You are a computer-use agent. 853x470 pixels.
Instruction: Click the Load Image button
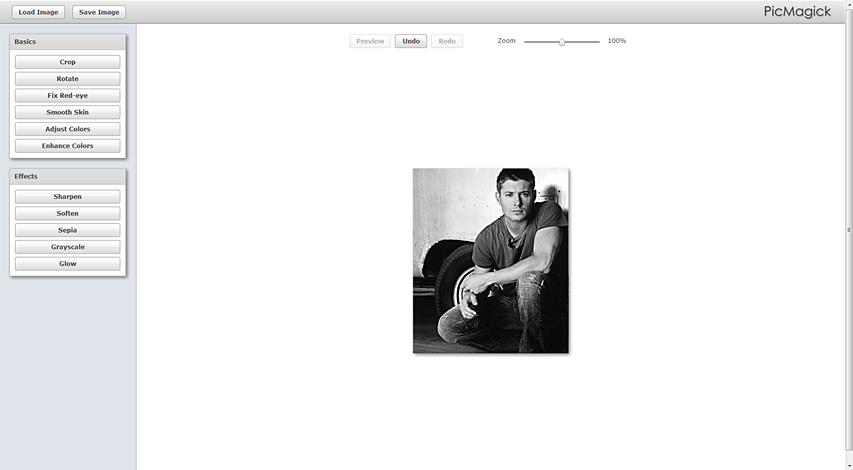click(38, 12)
